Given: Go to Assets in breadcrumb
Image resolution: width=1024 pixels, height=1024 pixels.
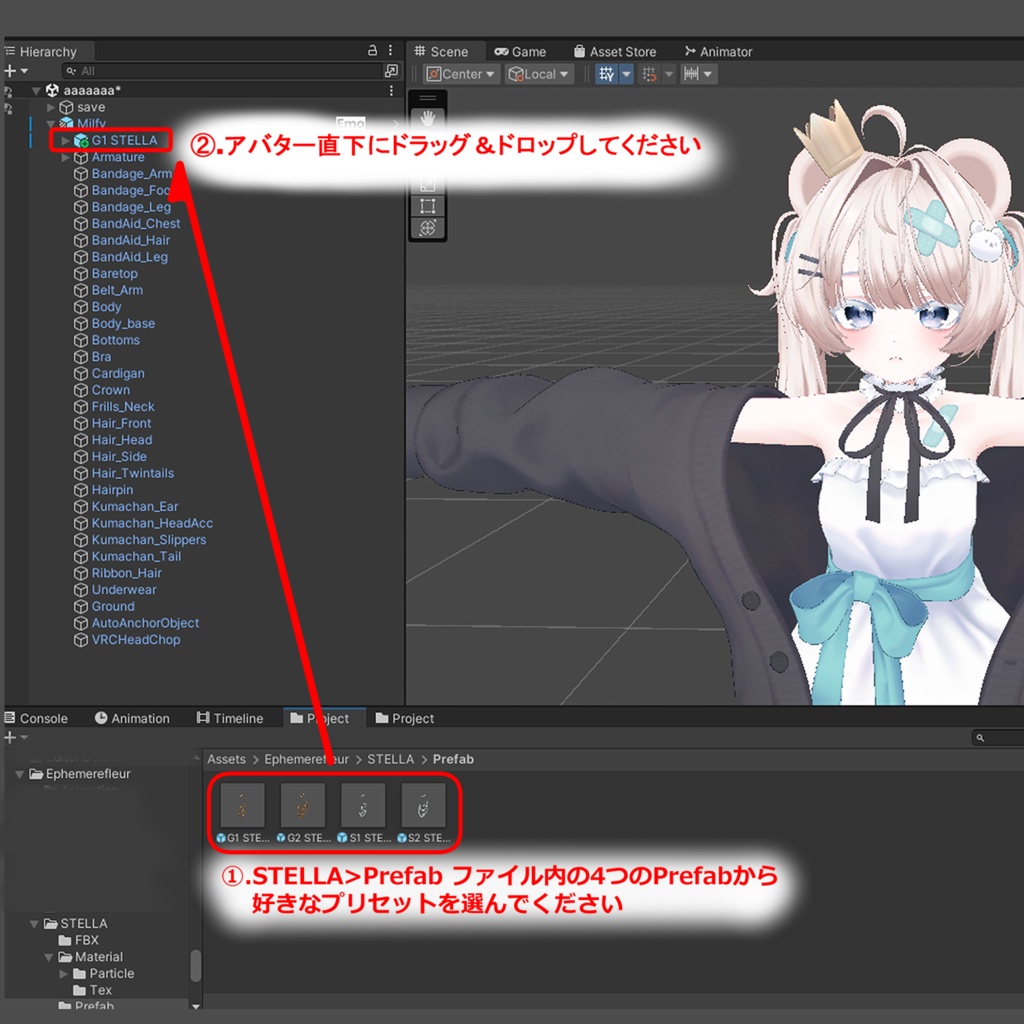Looking at the screenshot, I should pos(226,760).
